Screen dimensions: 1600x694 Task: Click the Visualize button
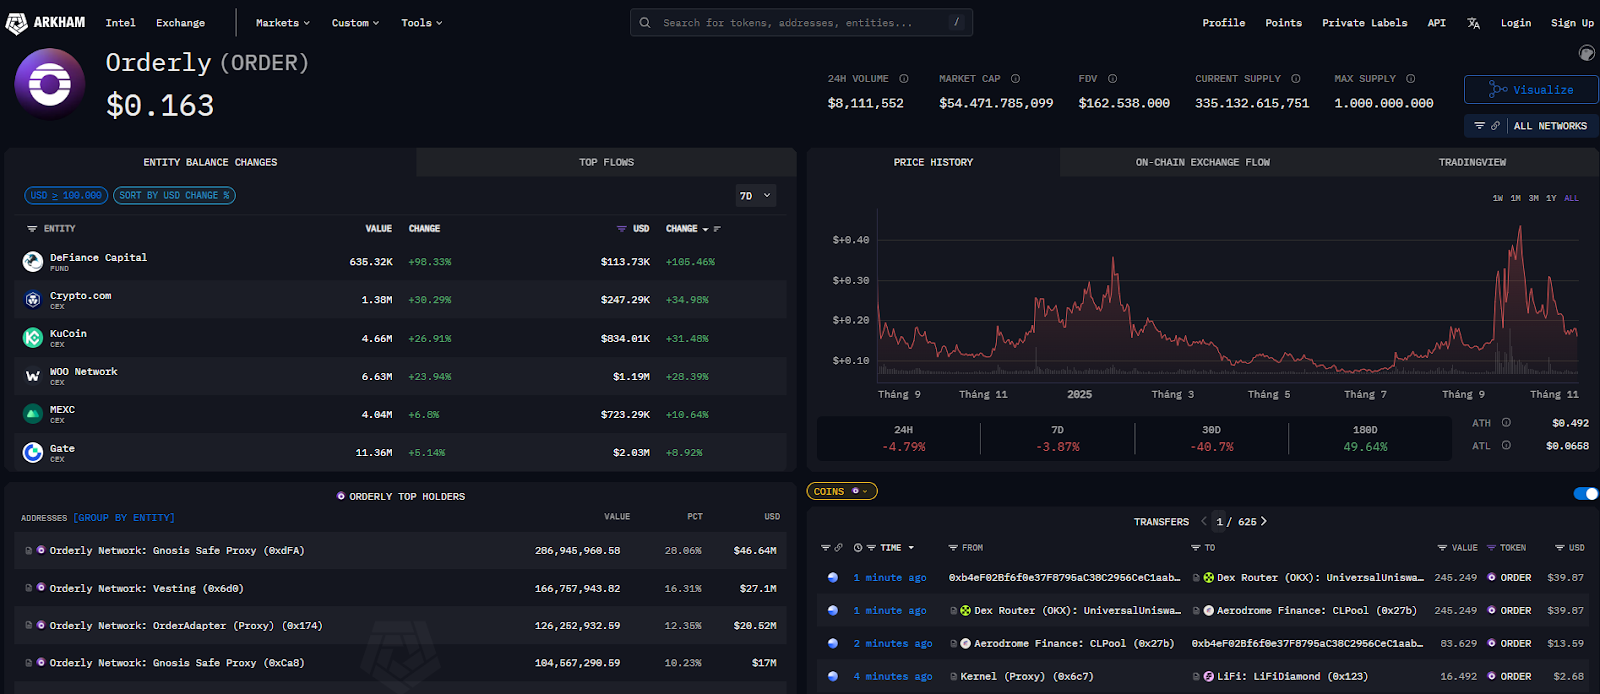click(1530, 90)
